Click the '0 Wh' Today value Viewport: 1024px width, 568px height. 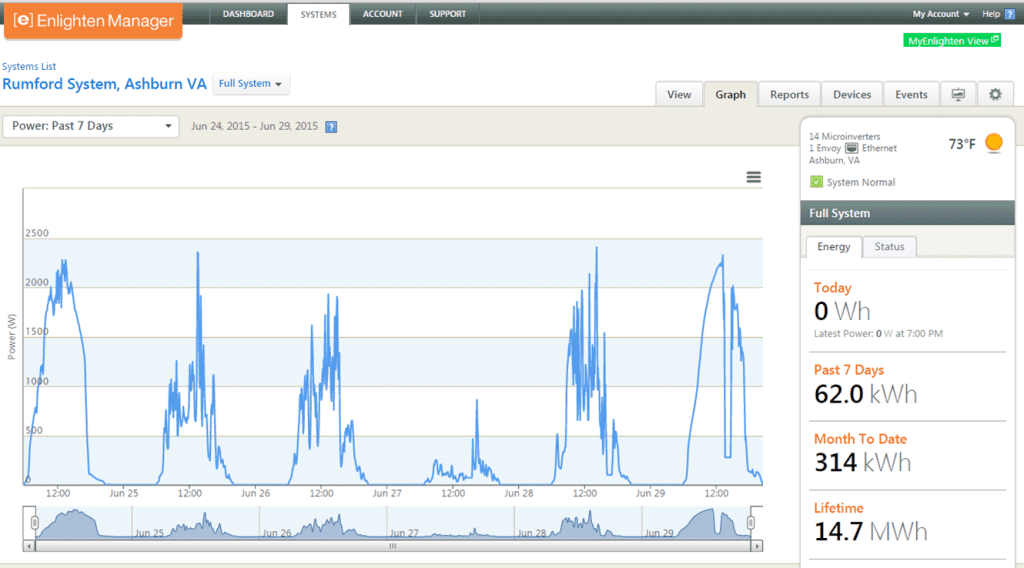(x=842, y=311)
